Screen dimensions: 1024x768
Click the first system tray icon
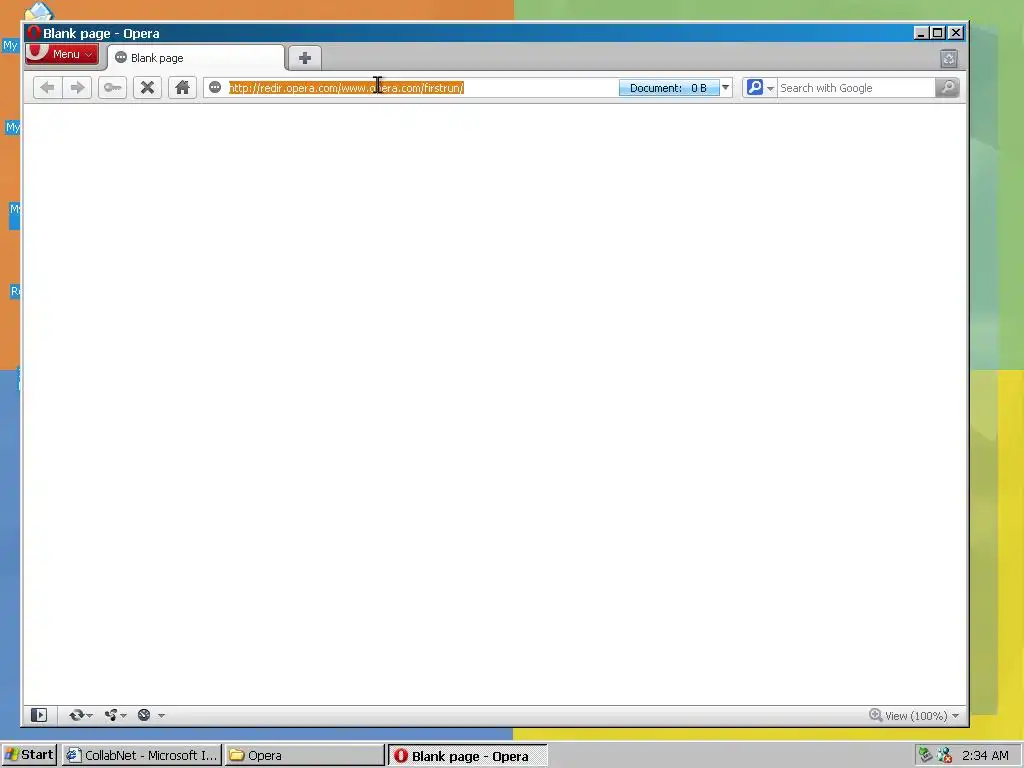click(x=925, y=756)
